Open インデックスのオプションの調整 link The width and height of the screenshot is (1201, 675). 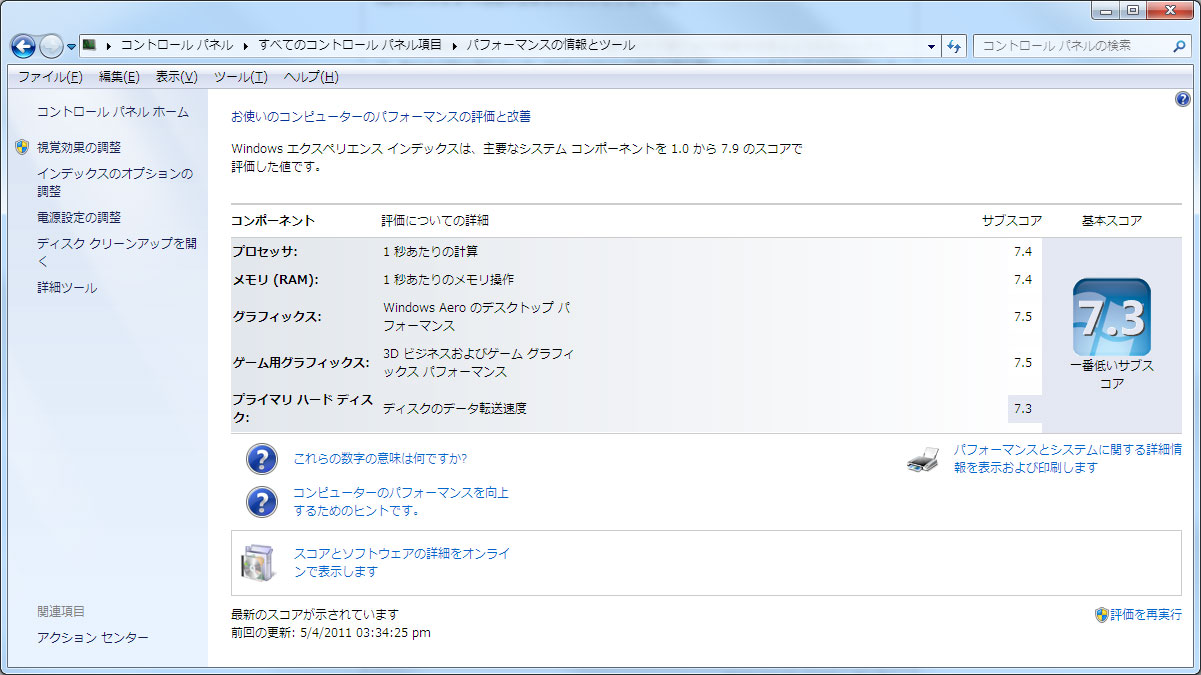[115, 182]
